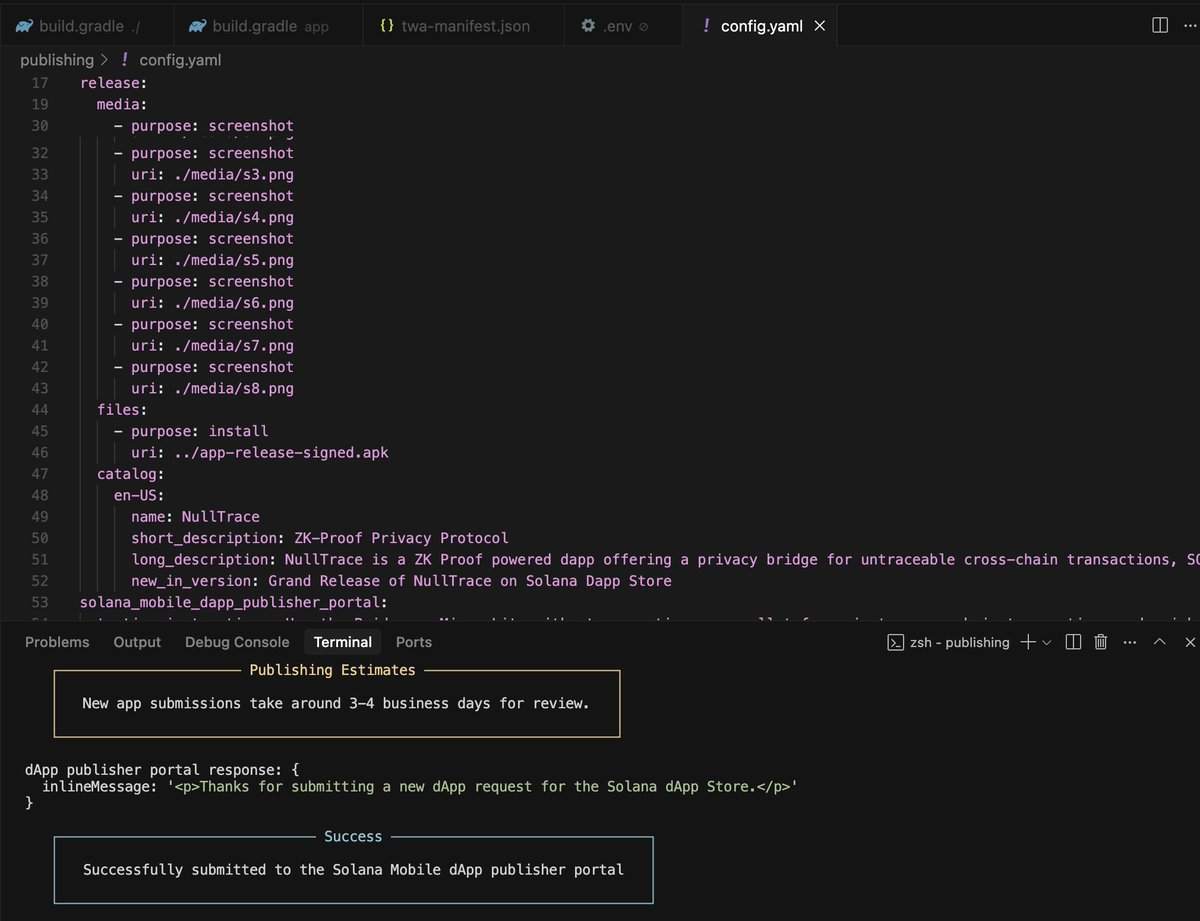This screenshot has height=921, width=1200.
Task: Click 'uri: ./media/s3.png' on line 33
Action: [x=212, y=174]
